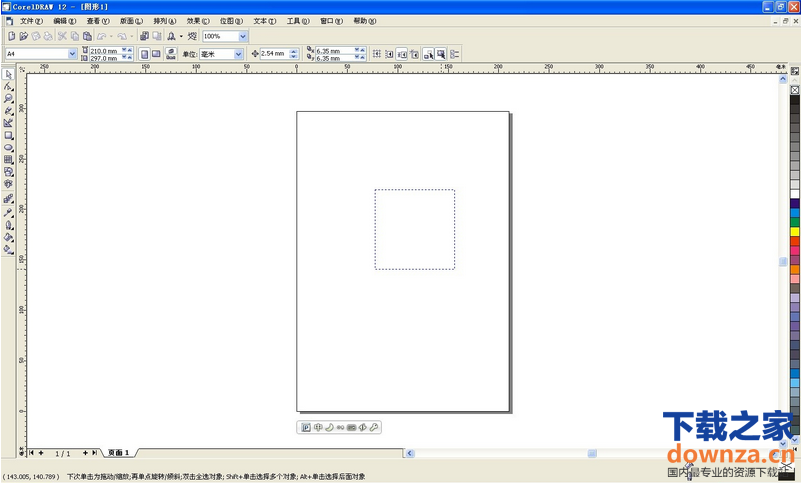Select the Eyedropper tool

(8, 212)
